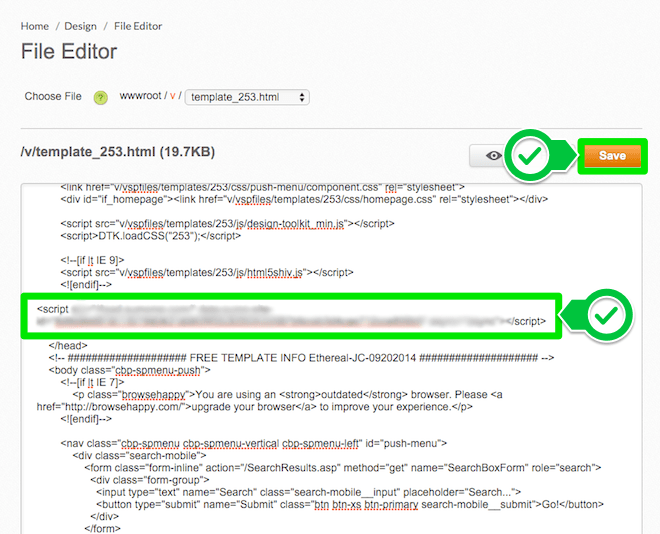Click the nav push-menu line in code
The width and height of the screenshot is (660, 534).
252,443
